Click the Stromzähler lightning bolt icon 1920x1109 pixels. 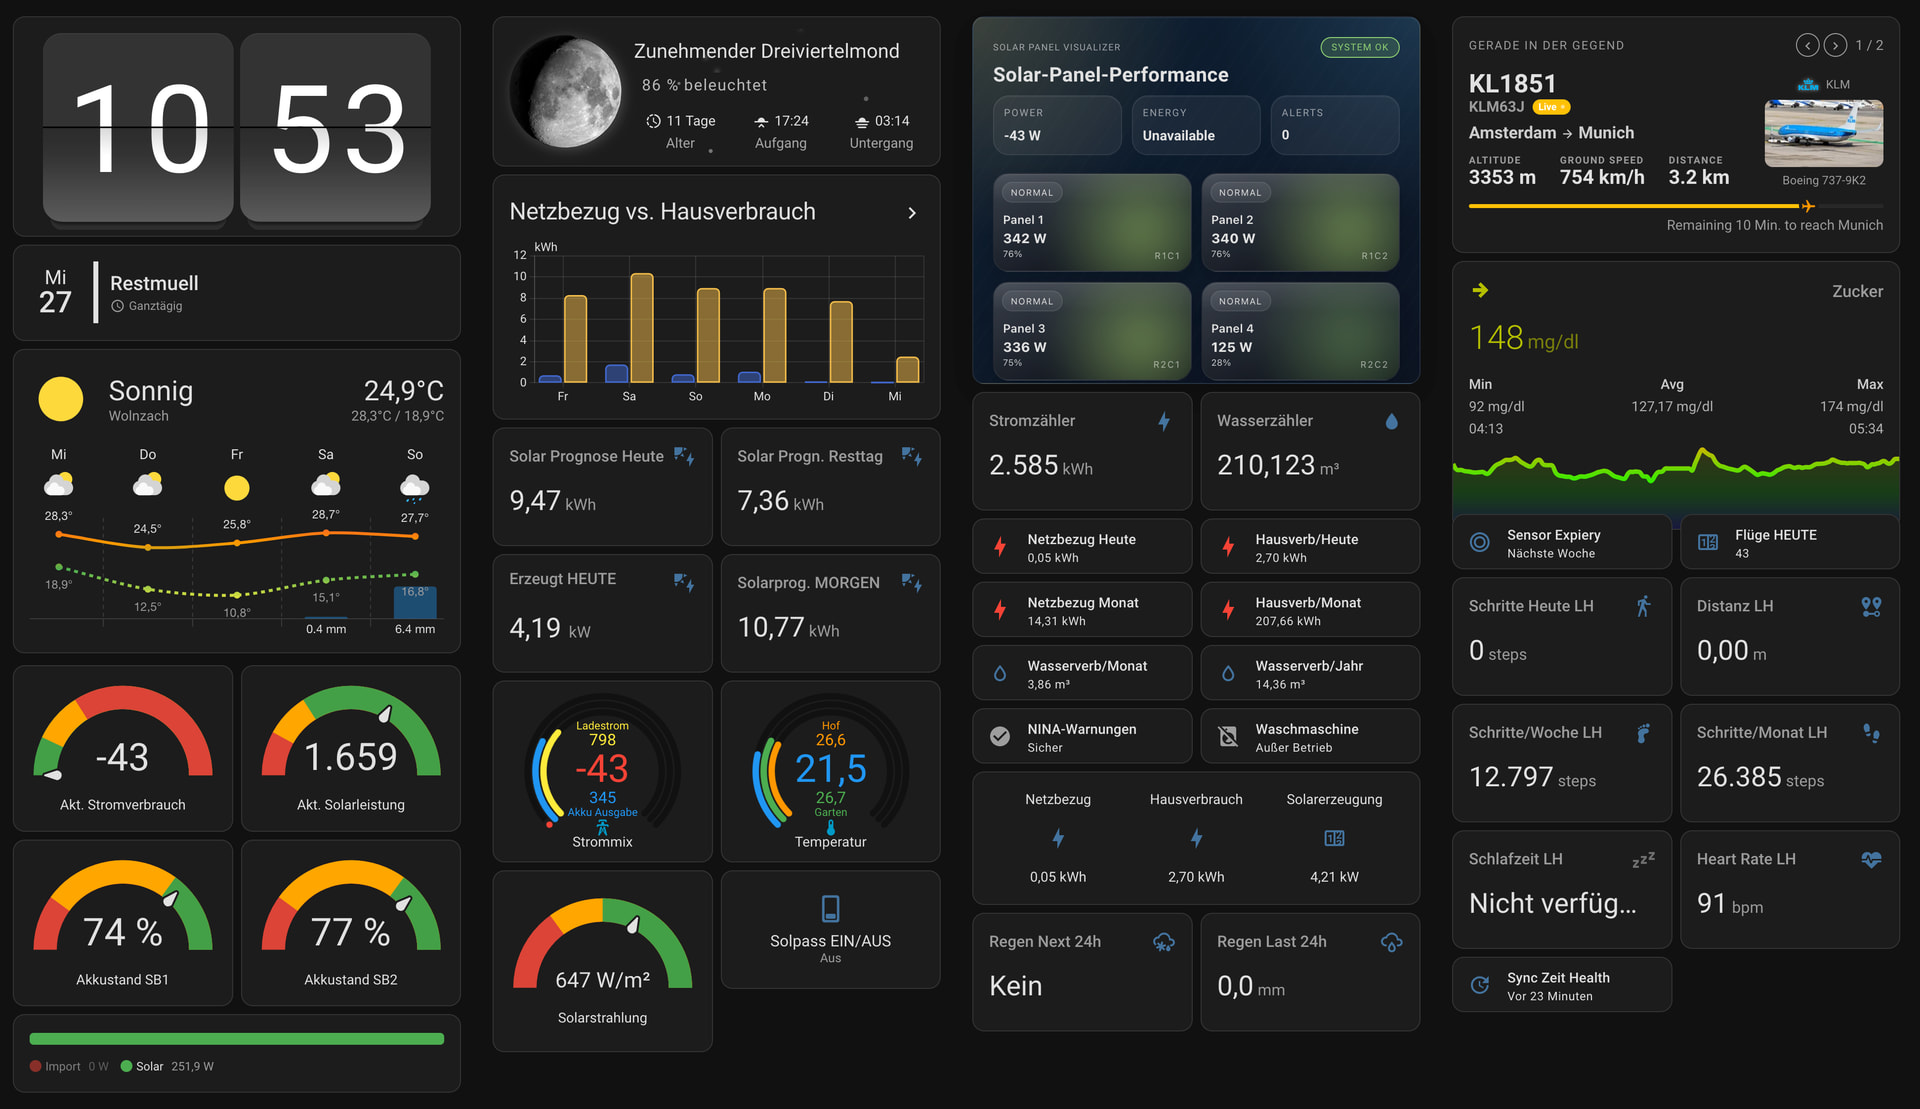pyautogui.click(x=1164, y=421)
